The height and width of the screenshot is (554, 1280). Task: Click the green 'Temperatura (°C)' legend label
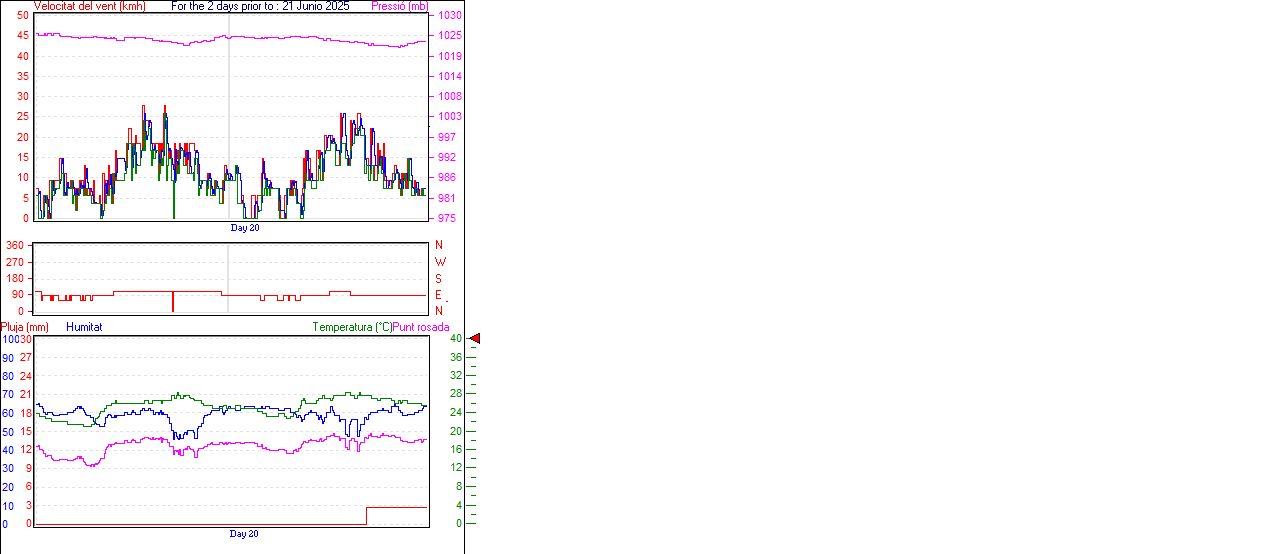pos(352,327)
